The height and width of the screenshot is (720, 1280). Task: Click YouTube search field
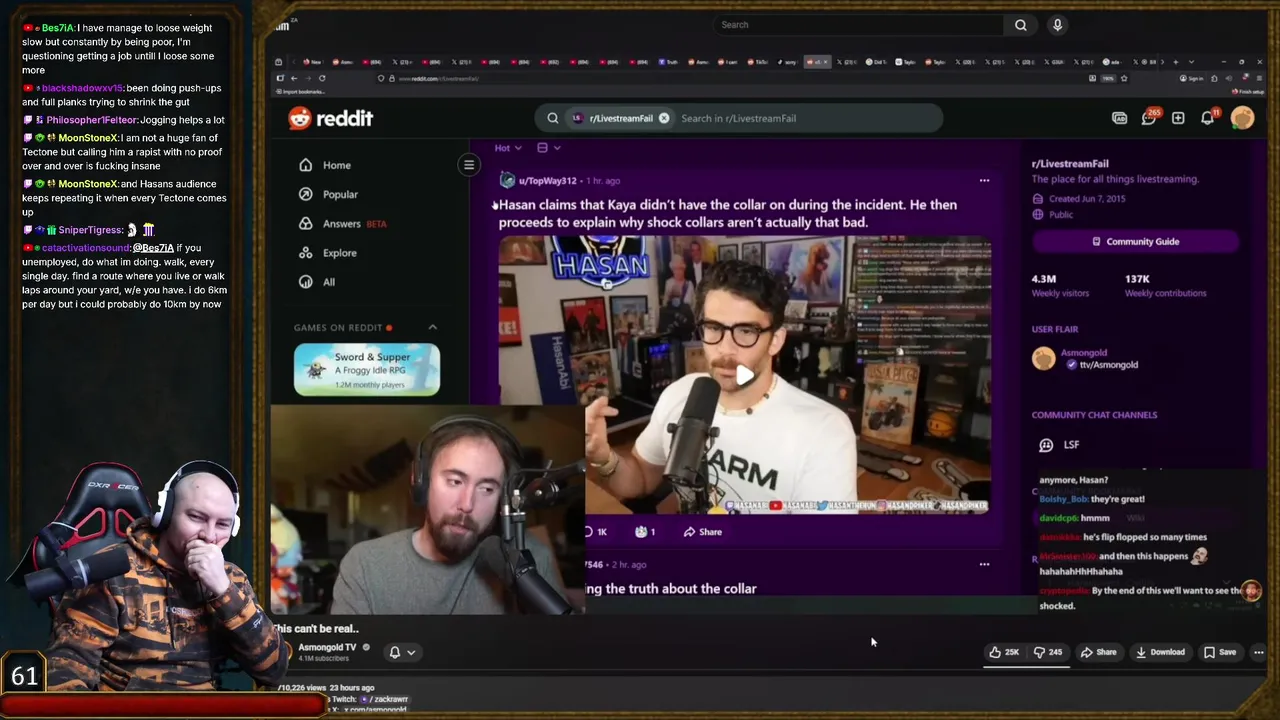point(860,25)
